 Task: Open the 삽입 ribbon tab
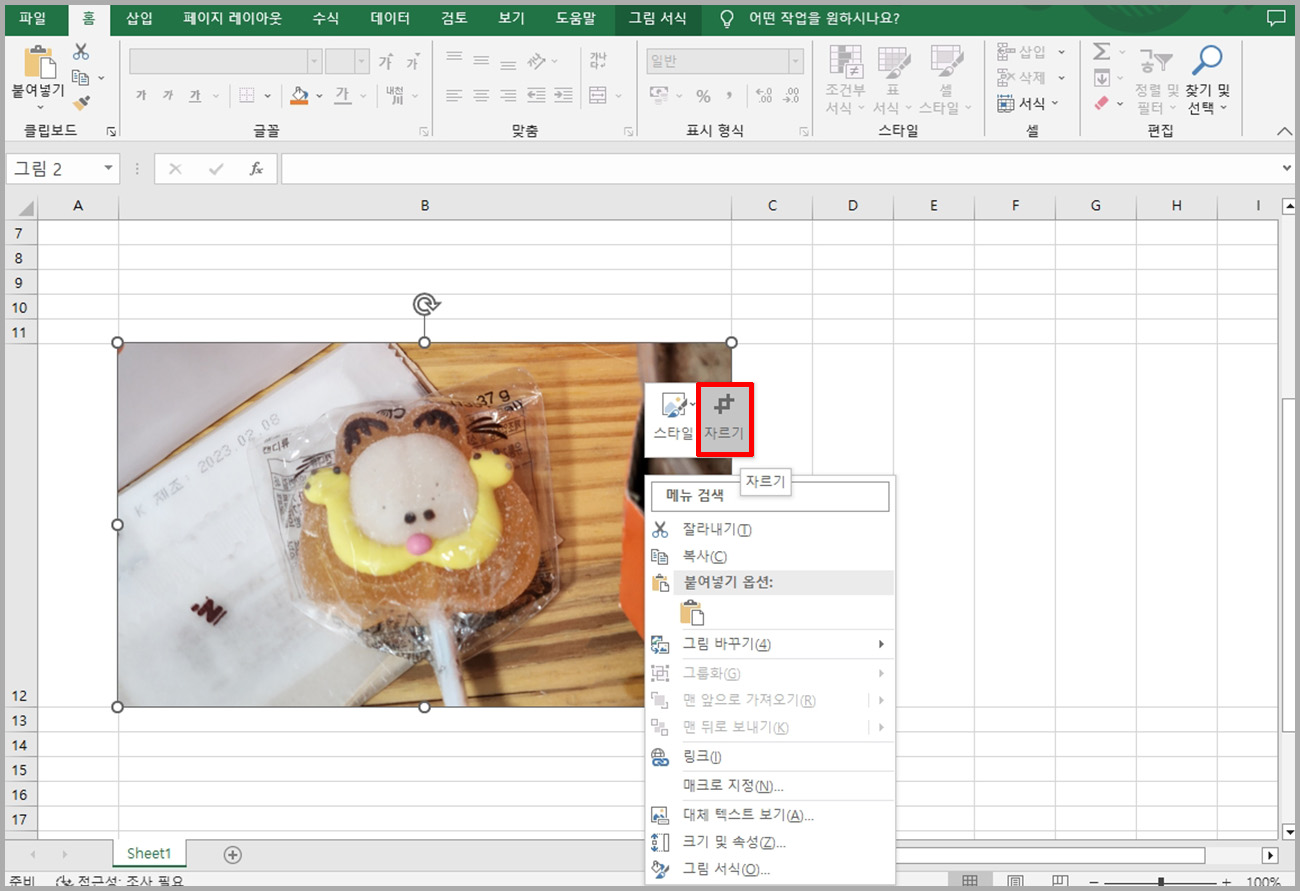point(140,18)
